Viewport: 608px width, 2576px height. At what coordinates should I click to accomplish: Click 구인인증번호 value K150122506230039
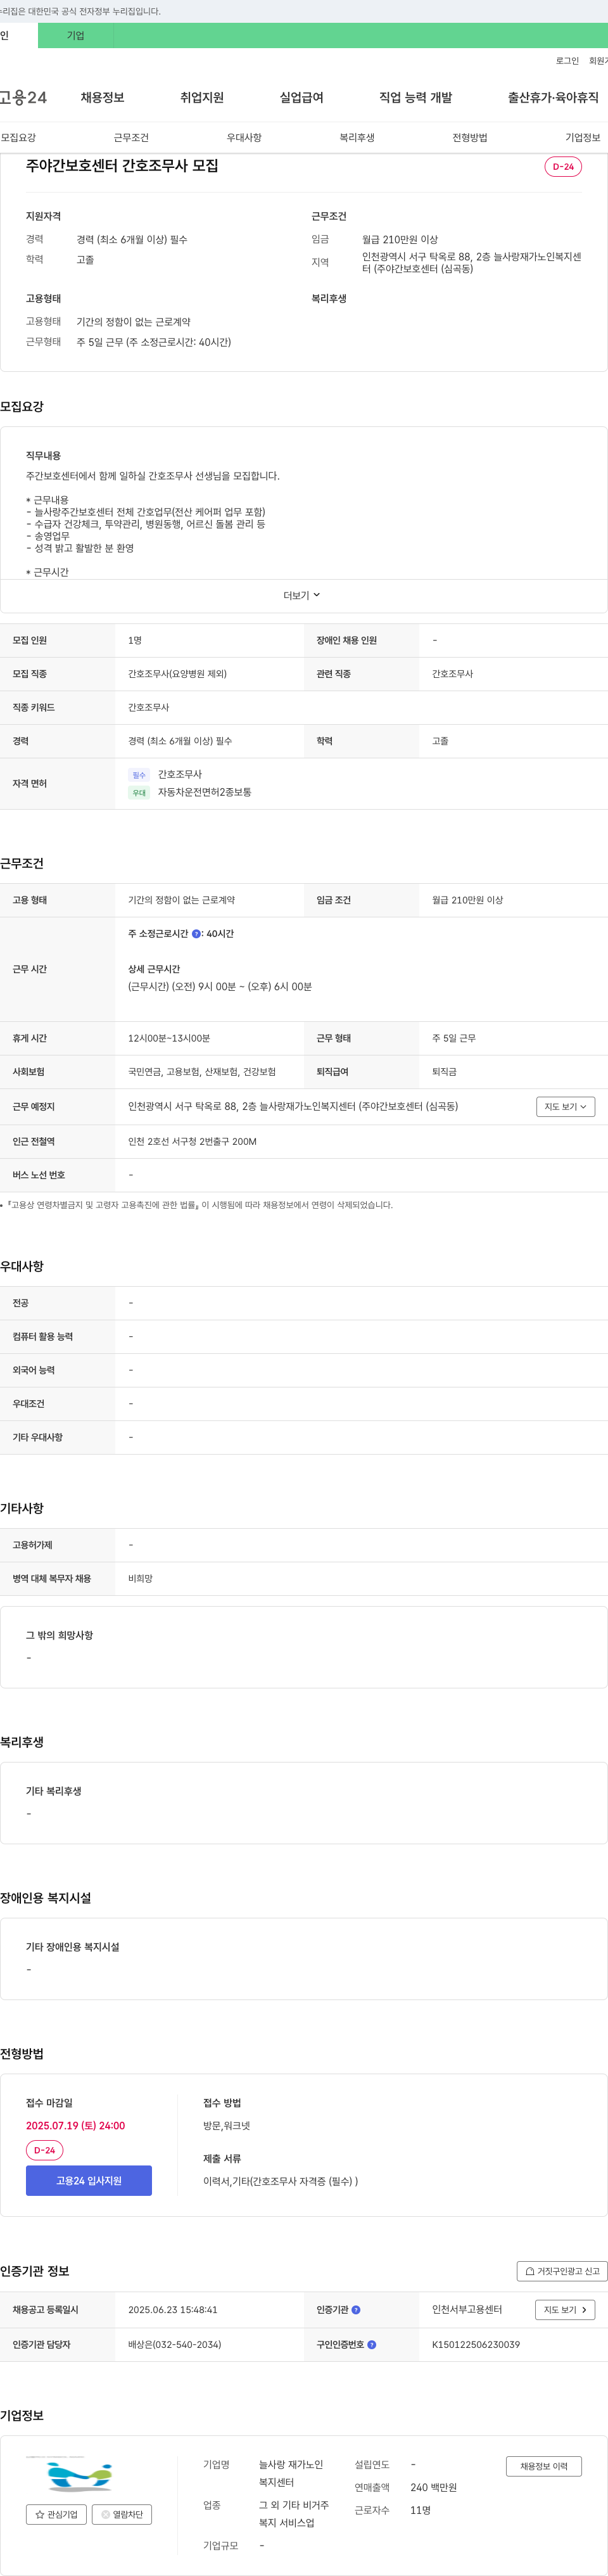pos(476,2344)
